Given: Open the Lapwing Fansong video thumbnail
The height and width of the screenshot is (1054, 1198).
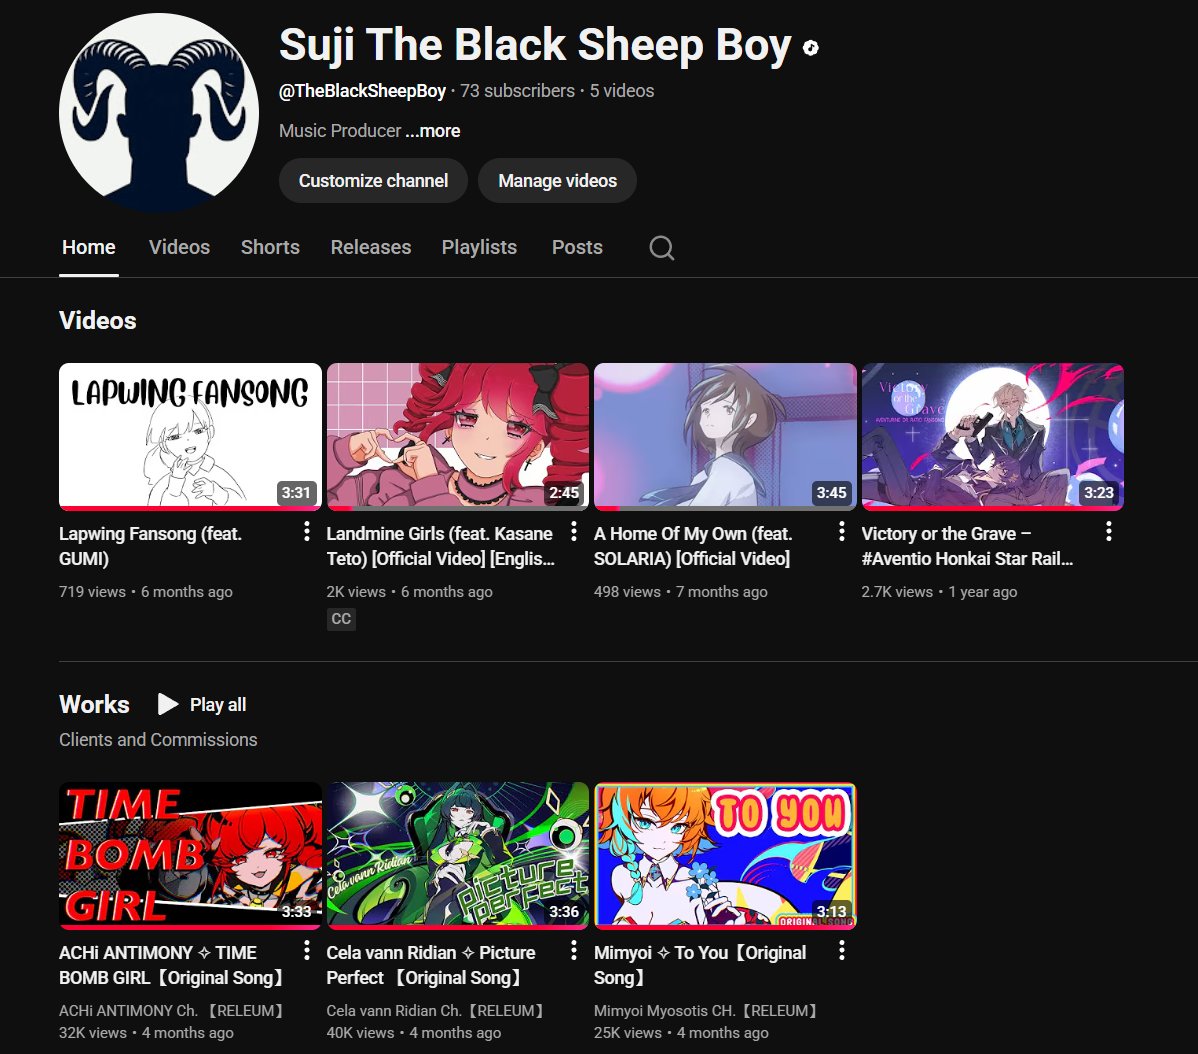Looking at the screenshot, I should point(190,436).
